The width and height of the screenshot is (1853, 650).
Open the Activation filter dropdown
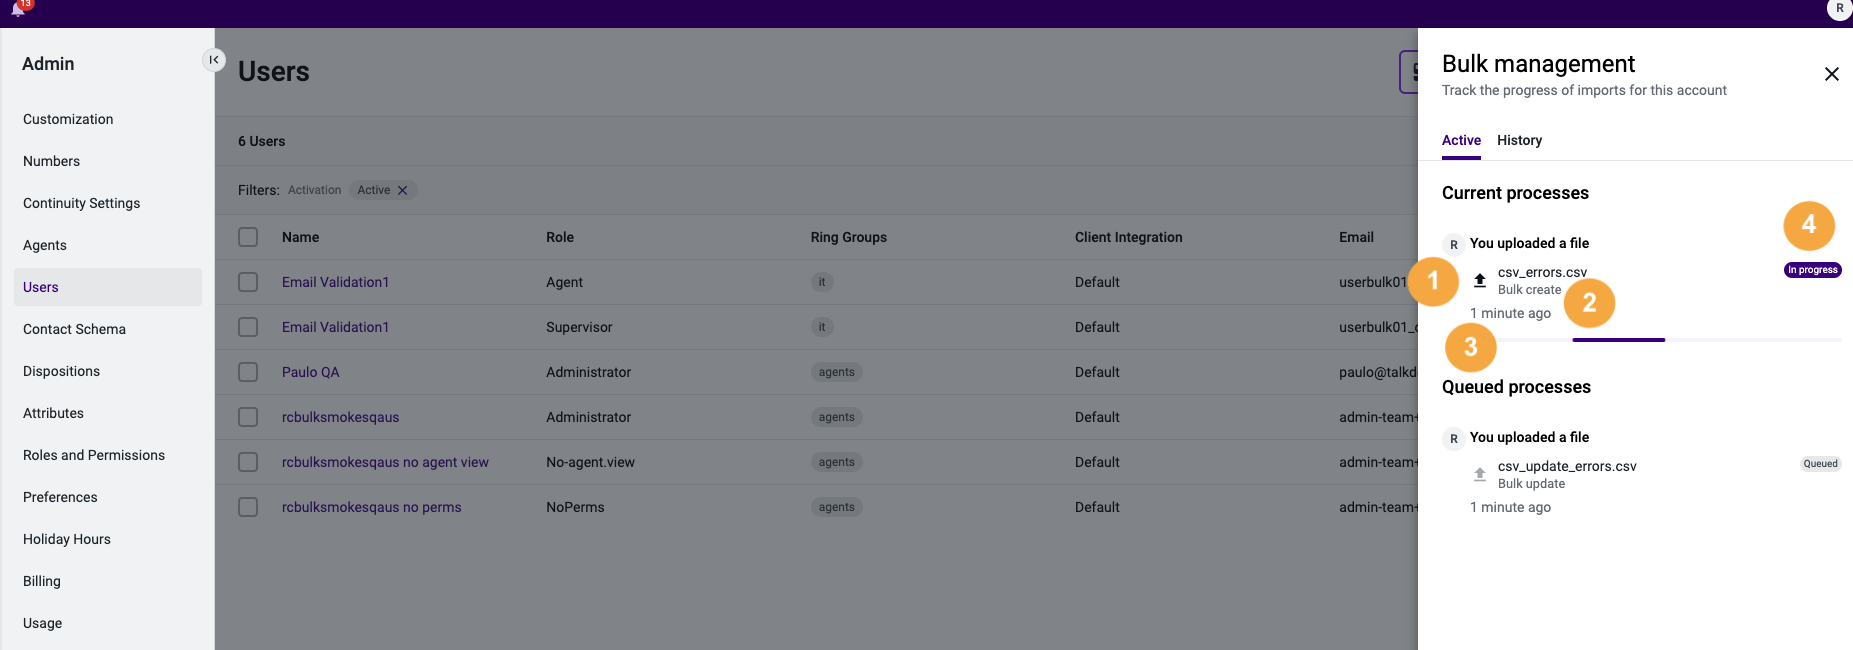click(x=314, y=189)
